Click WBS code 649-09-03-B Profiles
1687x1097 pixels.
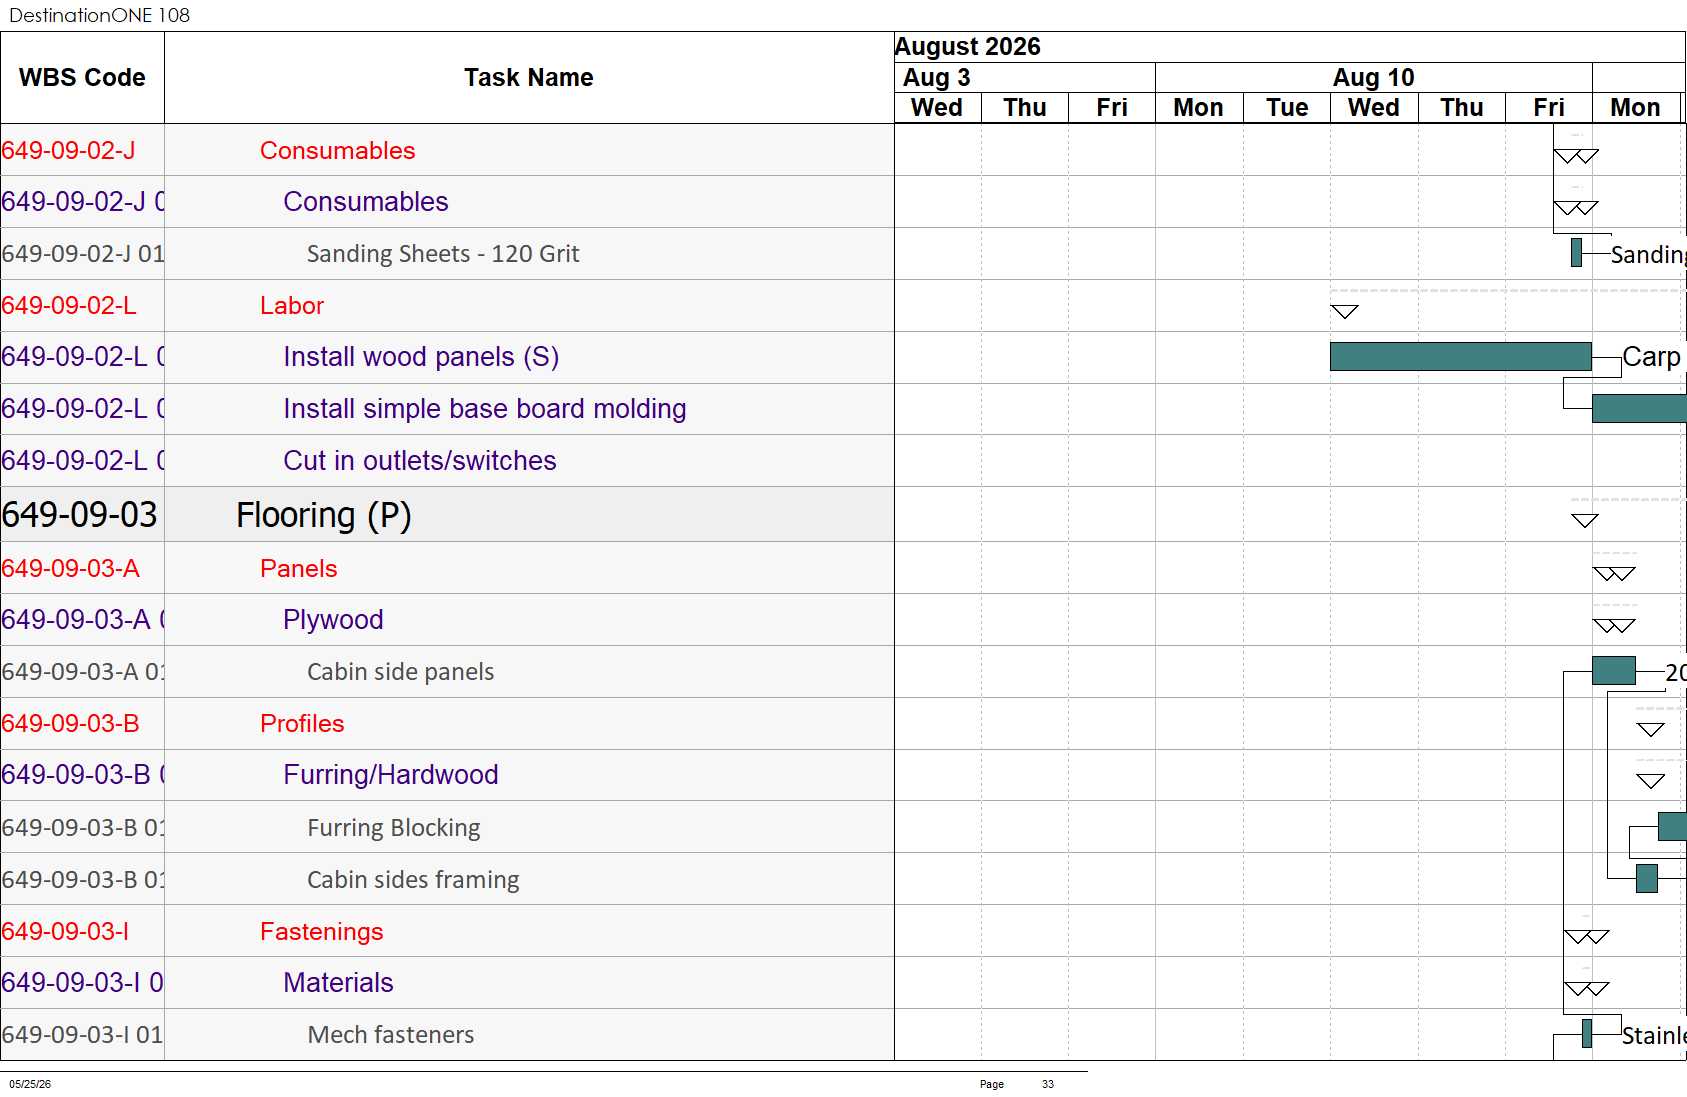(x=70, y=723)
